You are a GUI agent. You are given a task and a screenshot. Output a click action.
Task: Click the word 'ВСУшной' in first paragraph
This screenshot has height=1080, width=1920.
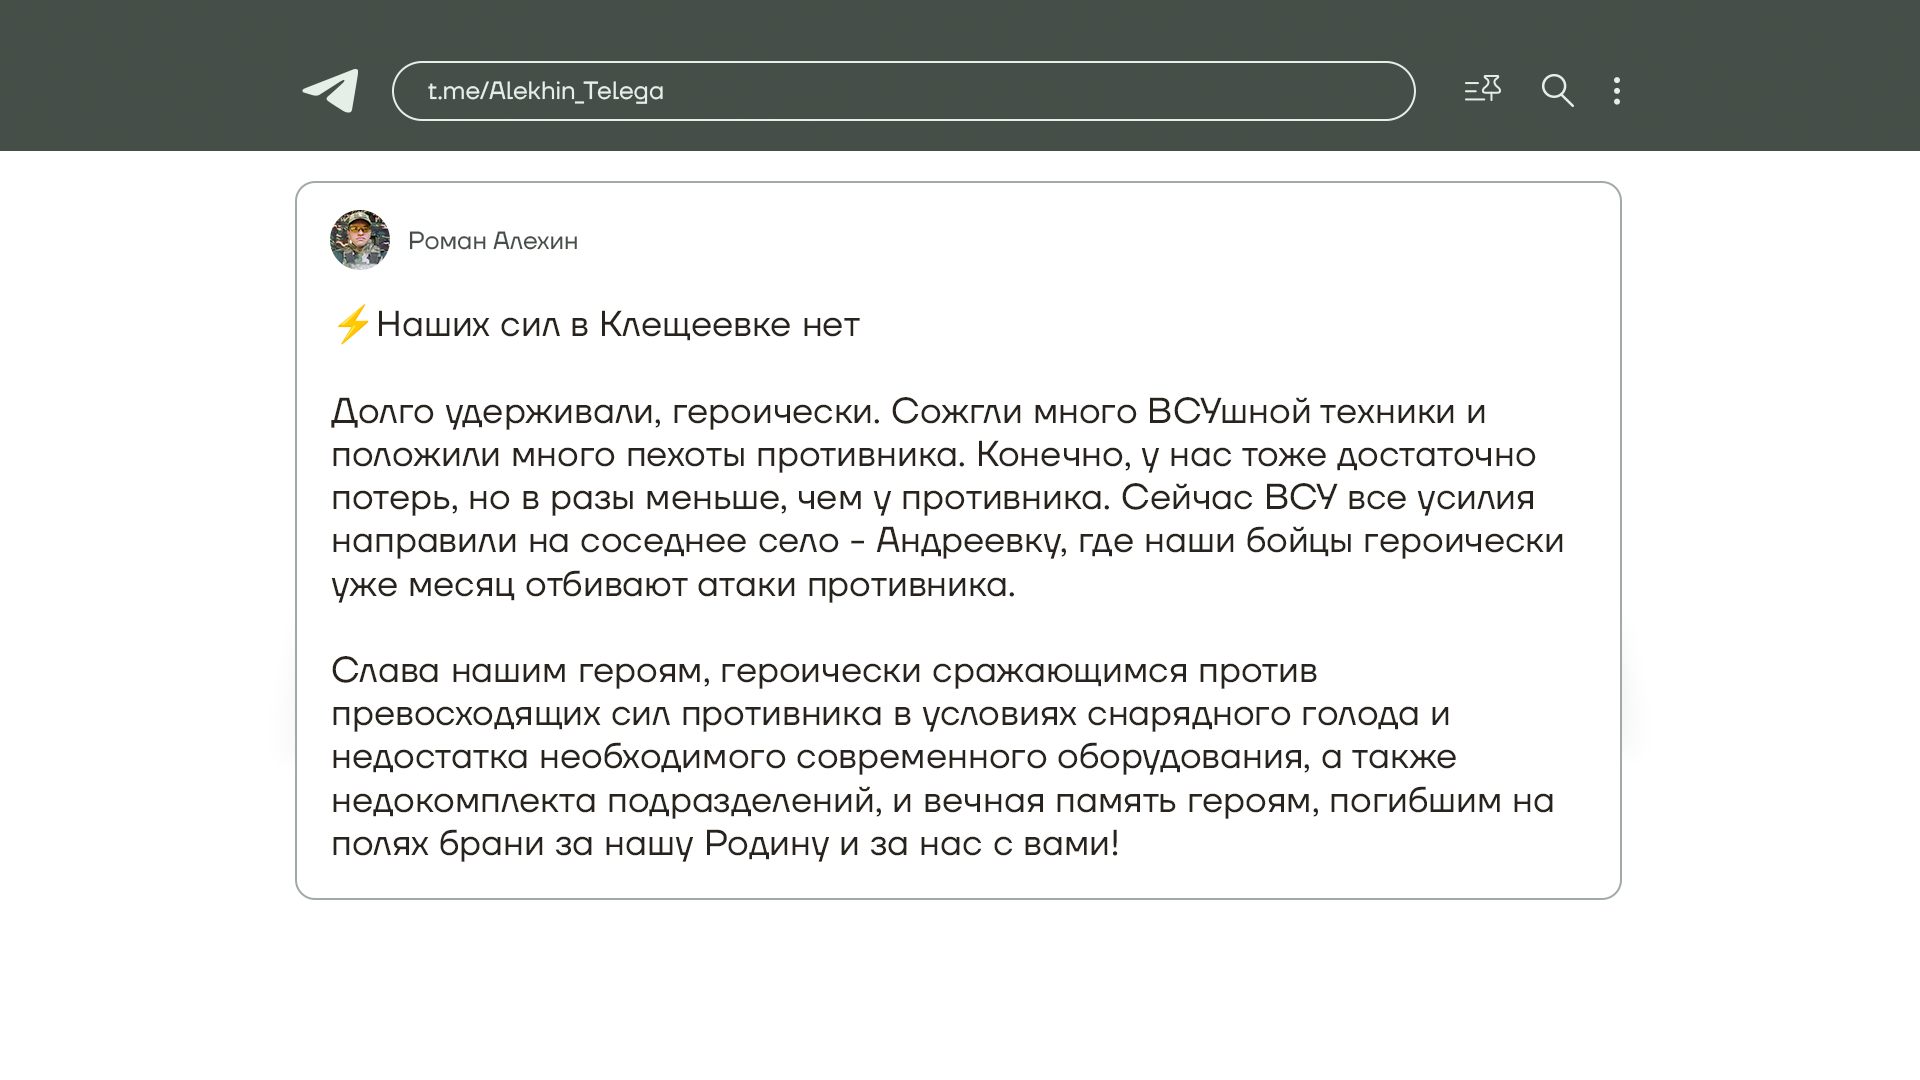(x=1228, y=411)
